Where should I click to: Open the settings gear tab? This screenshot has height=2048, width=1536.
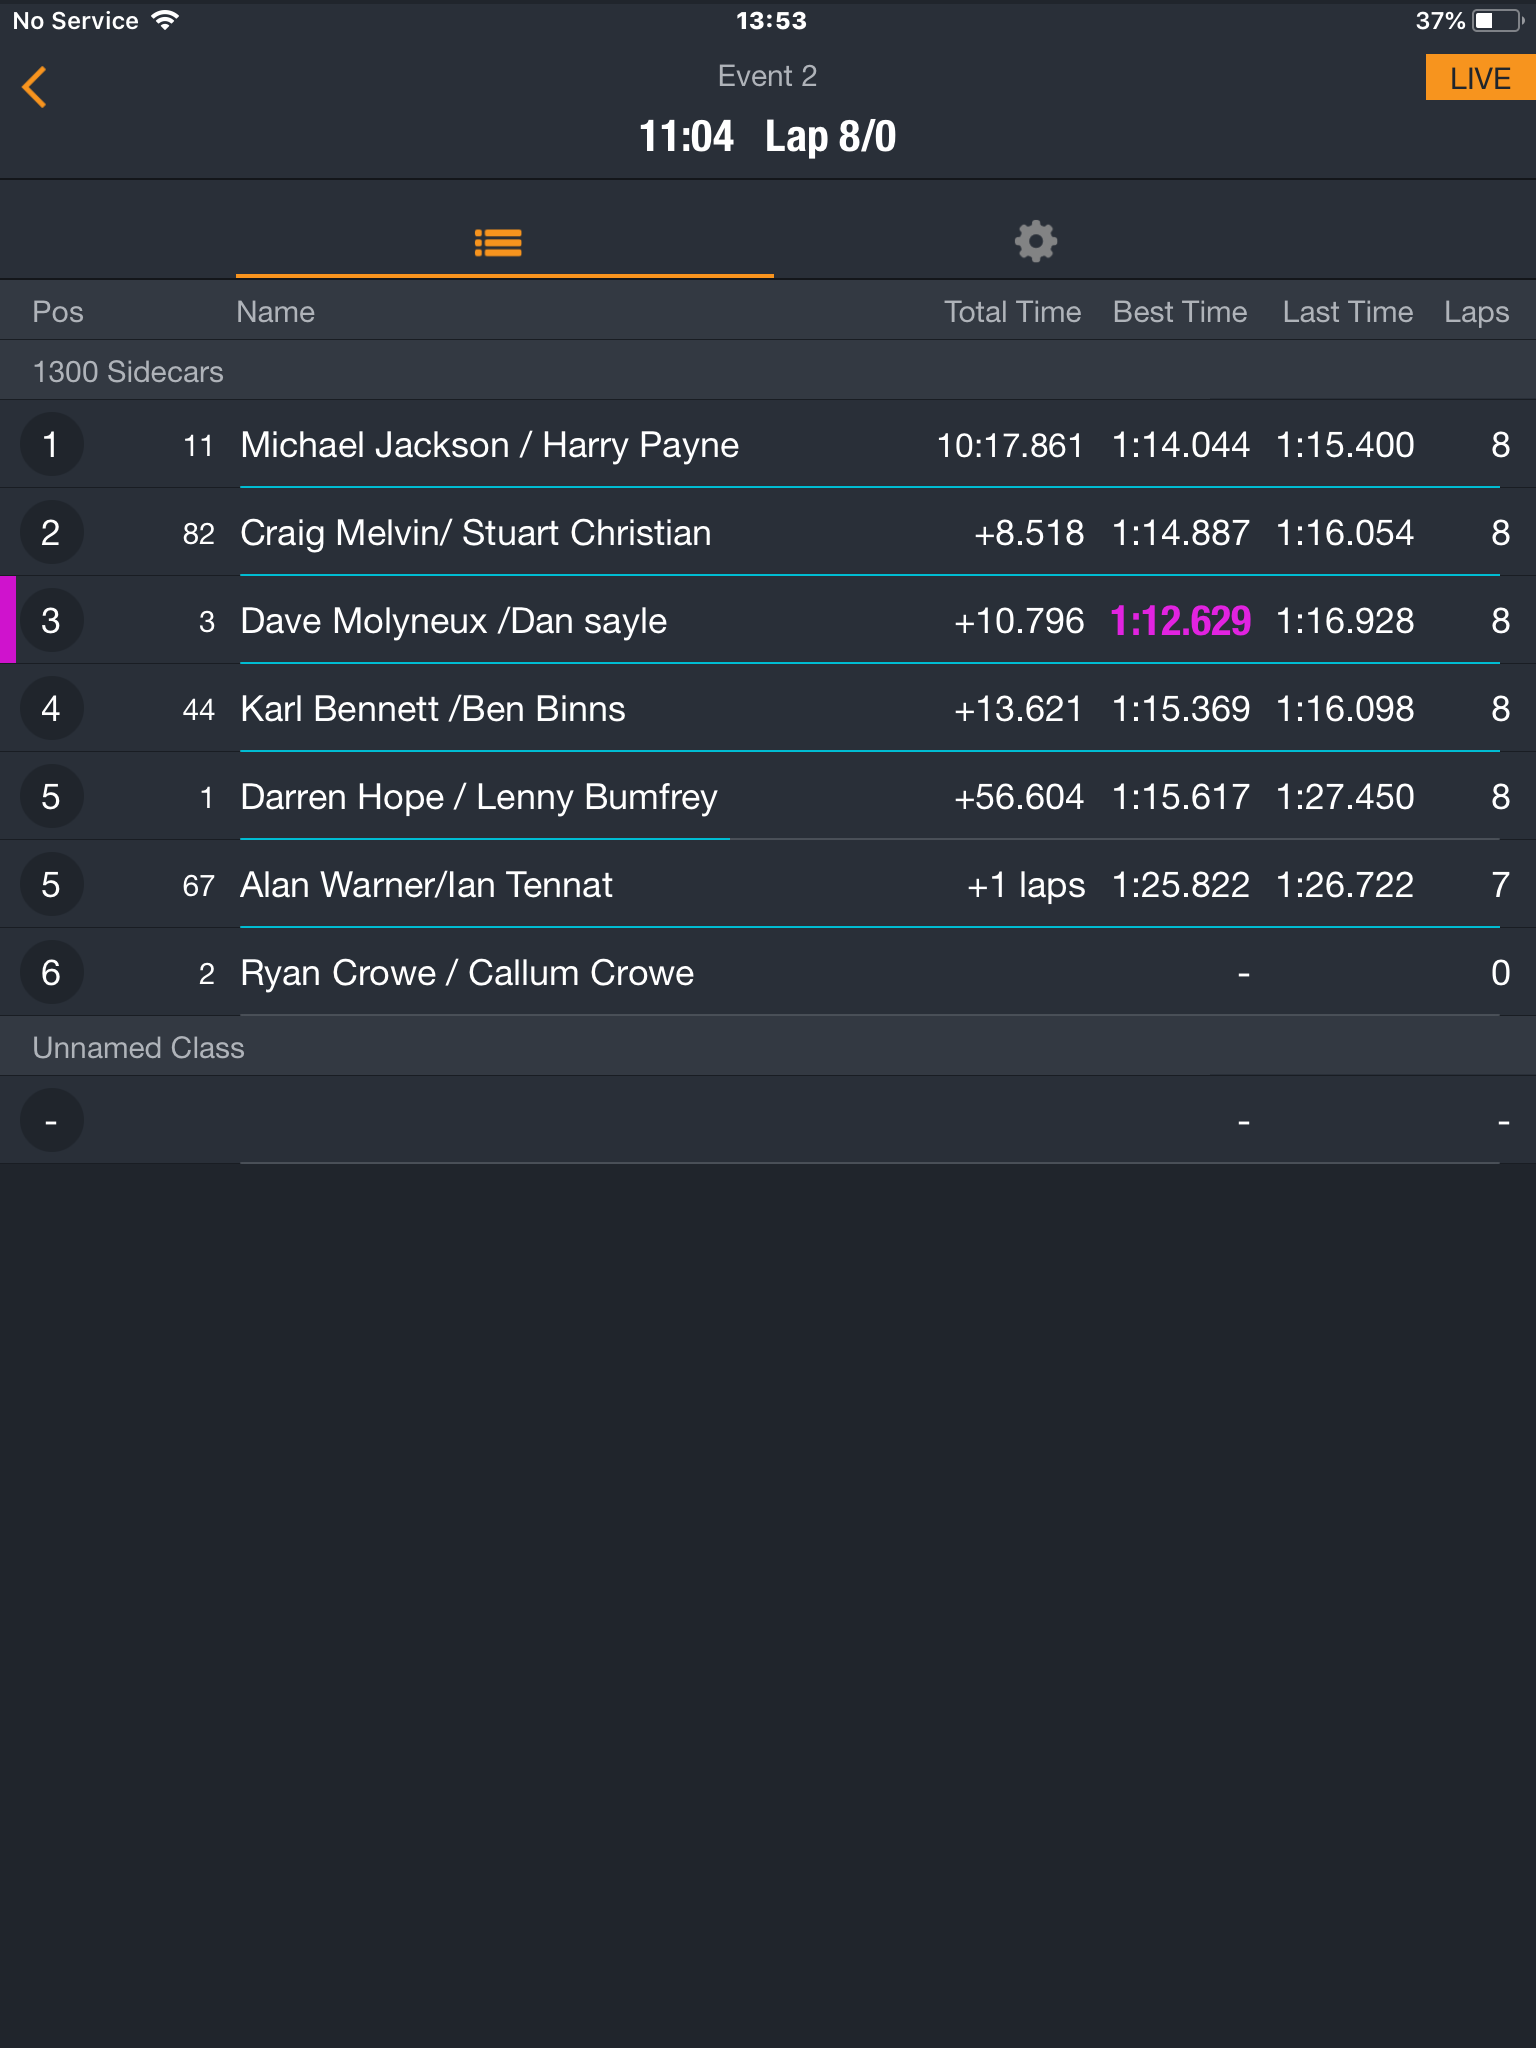tap(1036, 241)
